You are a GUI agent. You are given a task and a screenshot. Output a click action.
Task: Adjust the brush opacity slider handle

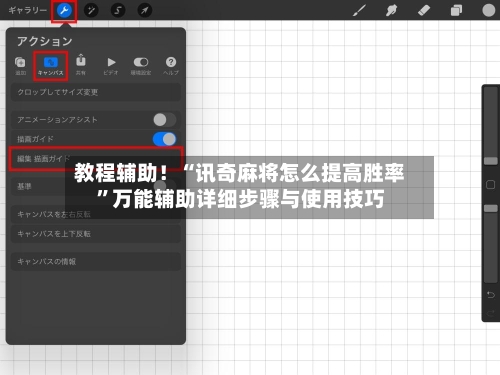(491, 208)
